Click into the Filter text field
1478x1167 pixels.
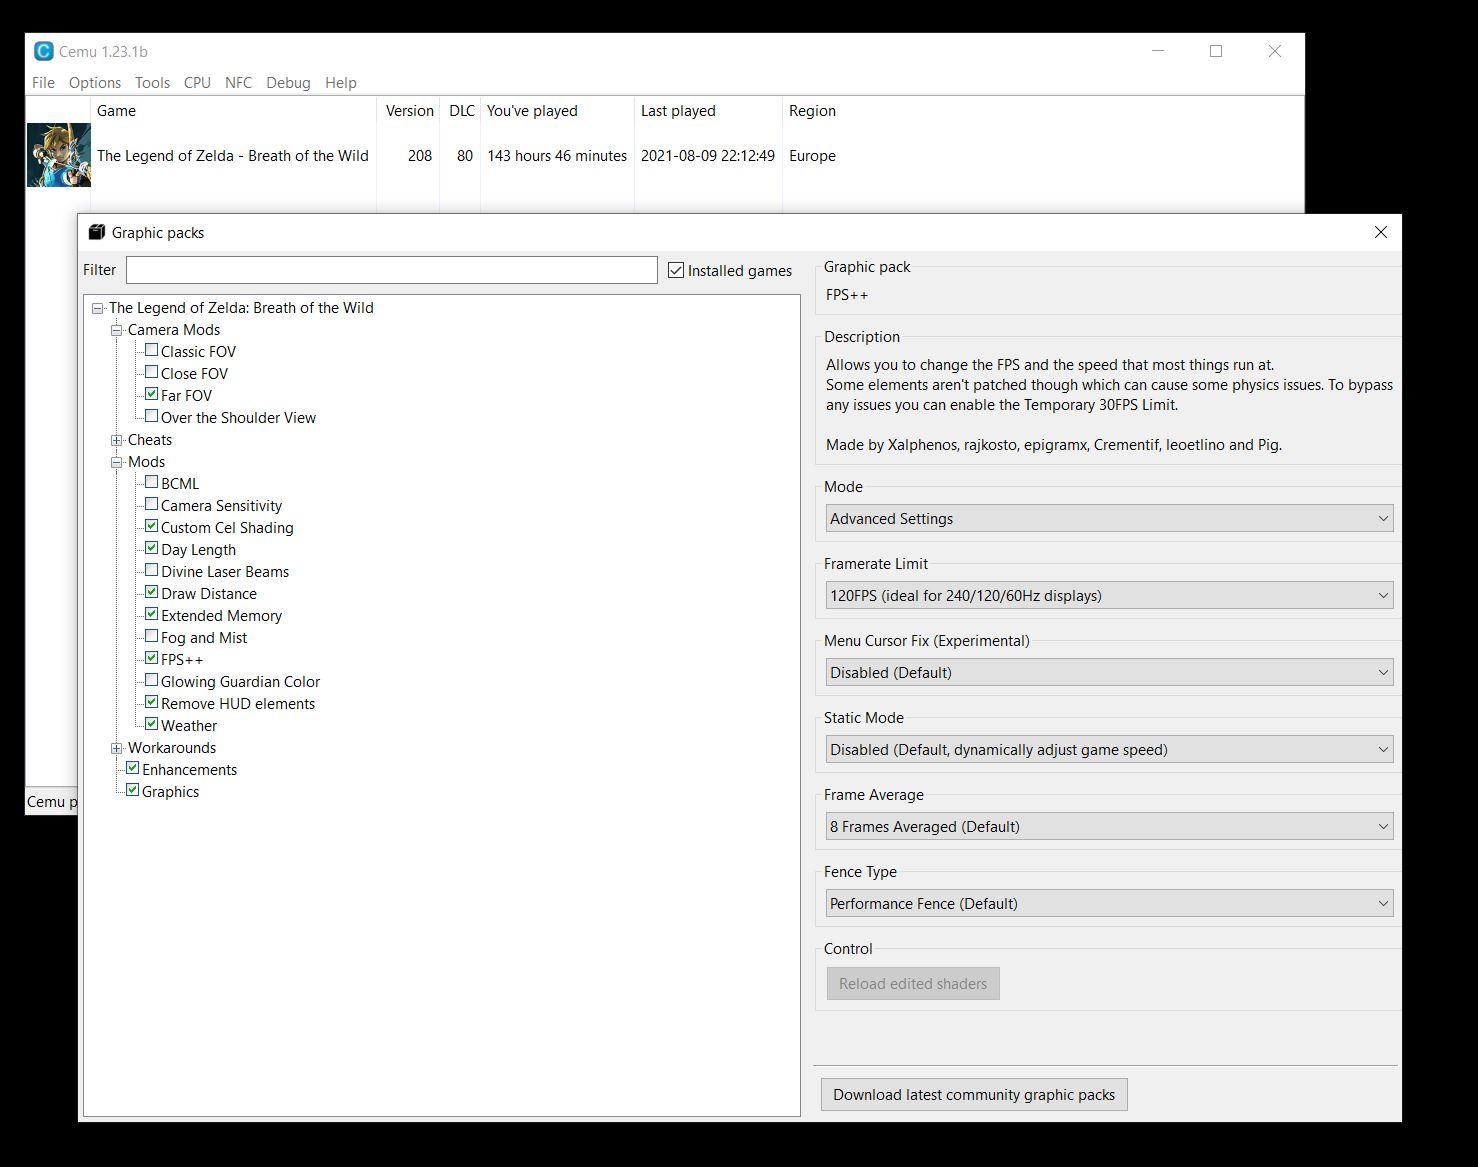(x=392, y=270)
